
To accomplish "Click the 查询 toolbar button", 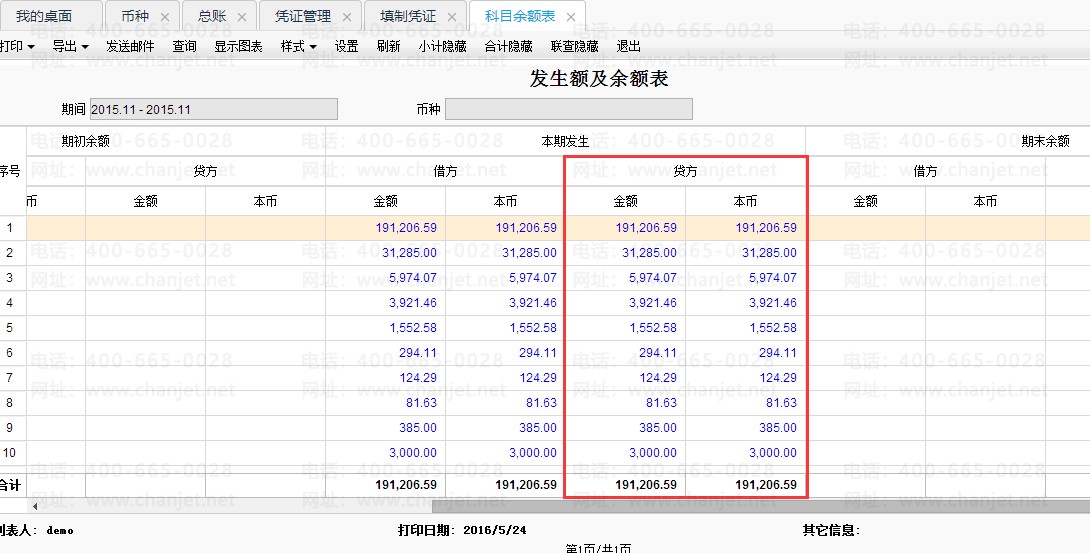I will 184,46.
